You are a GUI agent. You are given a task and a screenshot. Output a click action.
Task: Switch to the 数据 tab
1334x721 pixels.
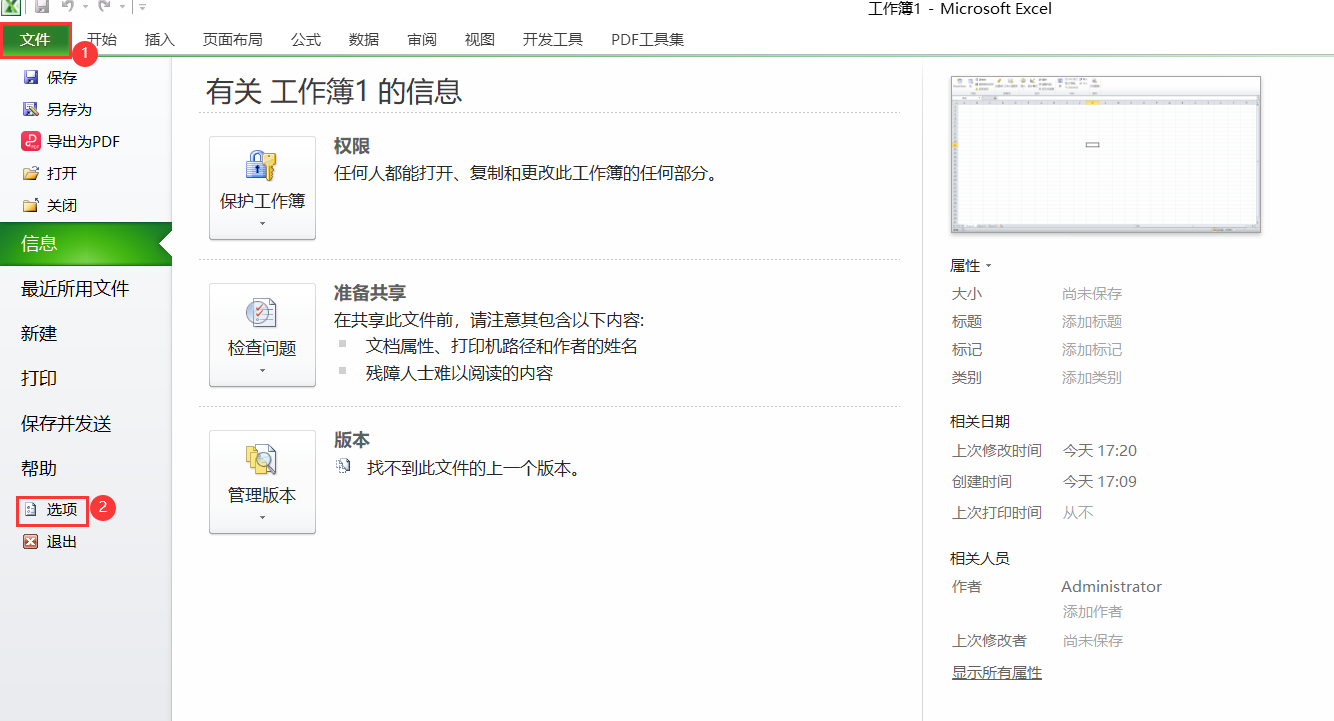(364, 40)
